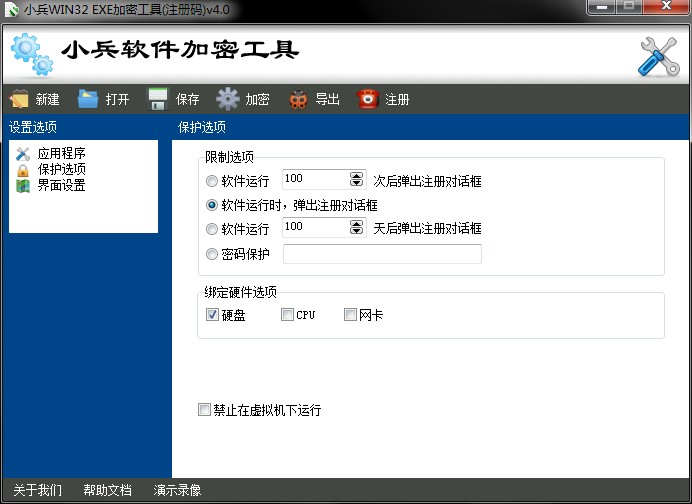Select 保护选项 in the settings list
This screenshot has height=504, width=692.
61,169
